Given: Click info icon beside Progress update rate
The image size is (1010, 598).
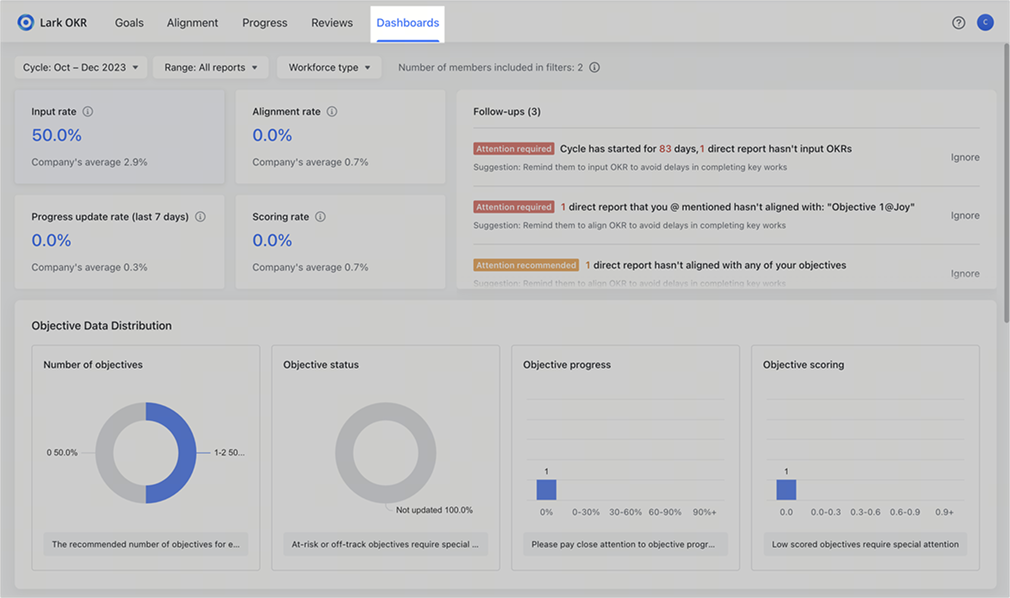Looking at the screenshot, I should [x=200, y=217].
